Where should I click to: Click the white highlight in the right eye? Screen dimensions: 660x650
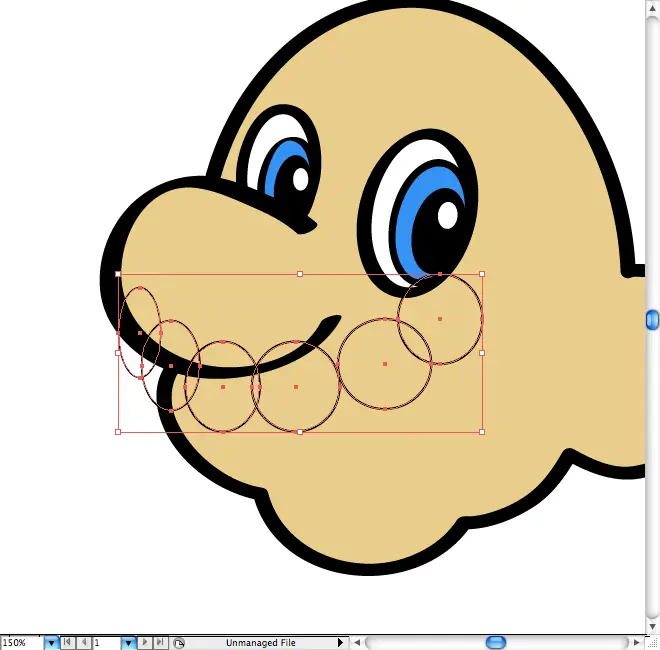[447, 215]
